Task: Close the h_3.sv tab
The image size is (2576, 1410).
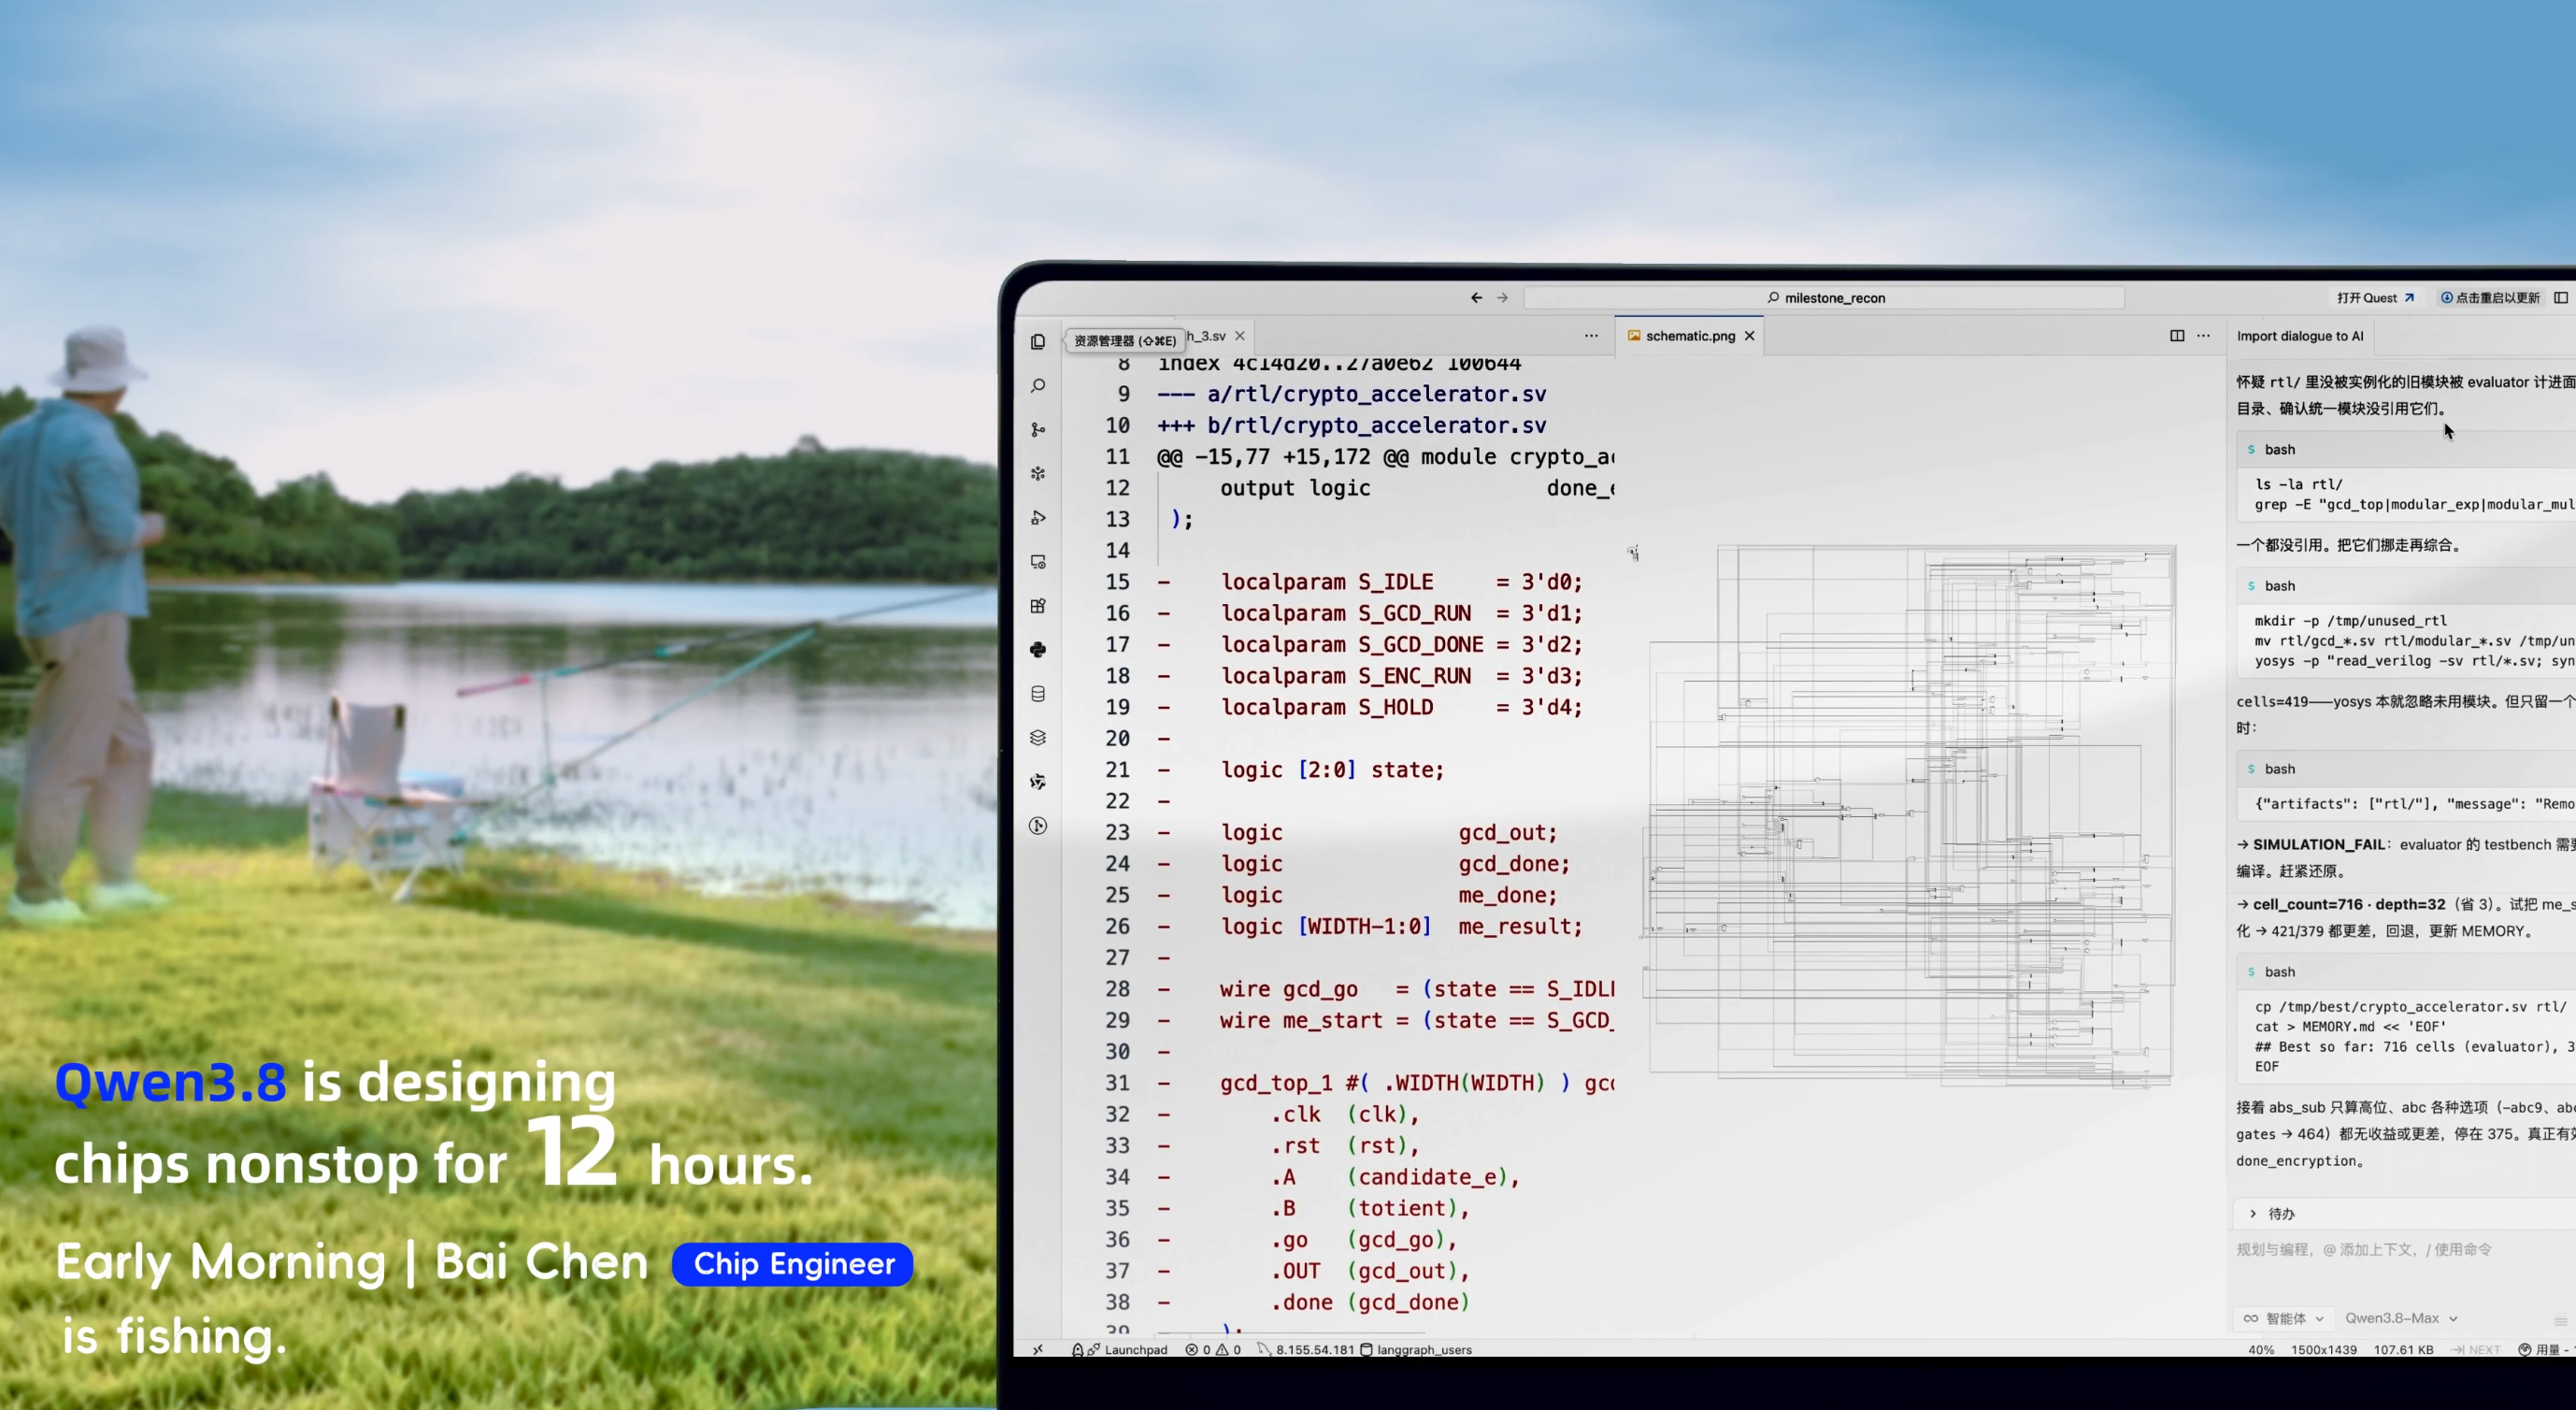Action: 1240,336
